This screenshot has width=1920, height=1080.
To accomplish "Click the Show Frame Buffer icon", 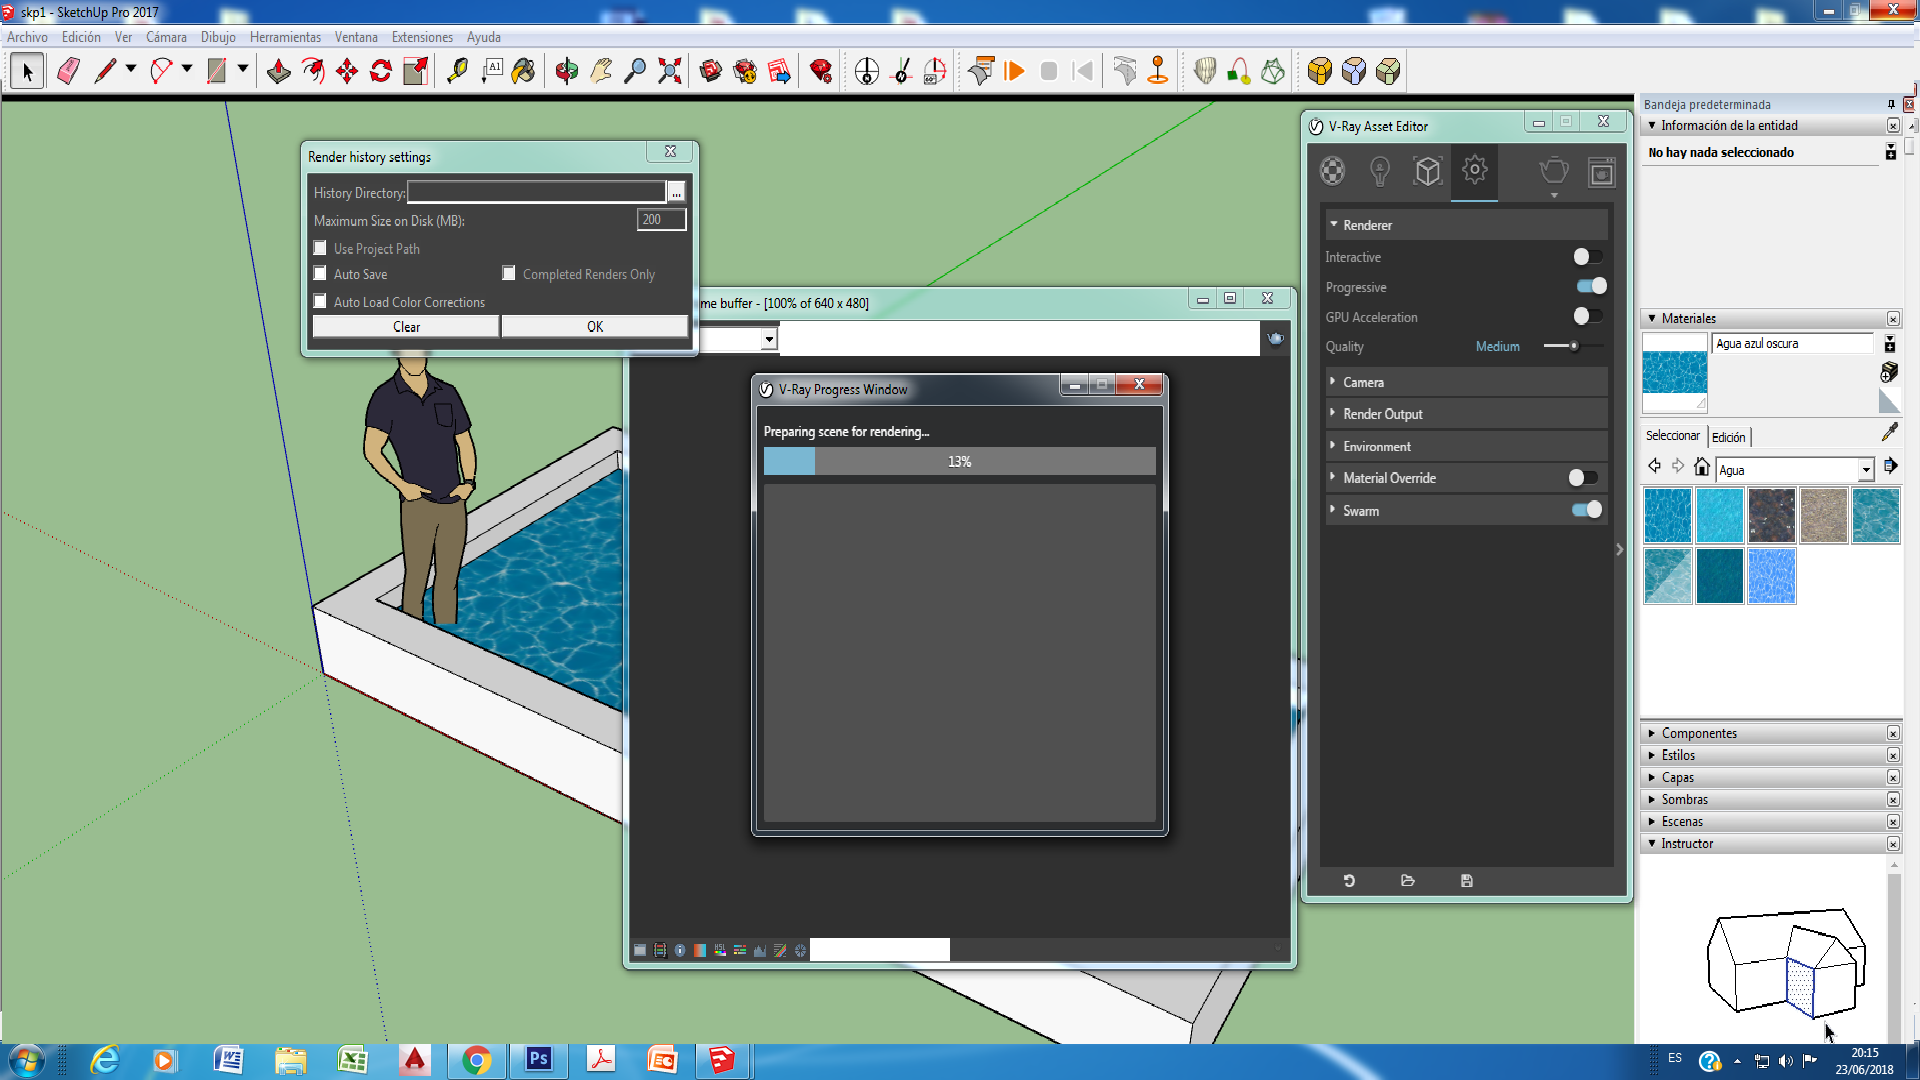I will [1601, 172].
